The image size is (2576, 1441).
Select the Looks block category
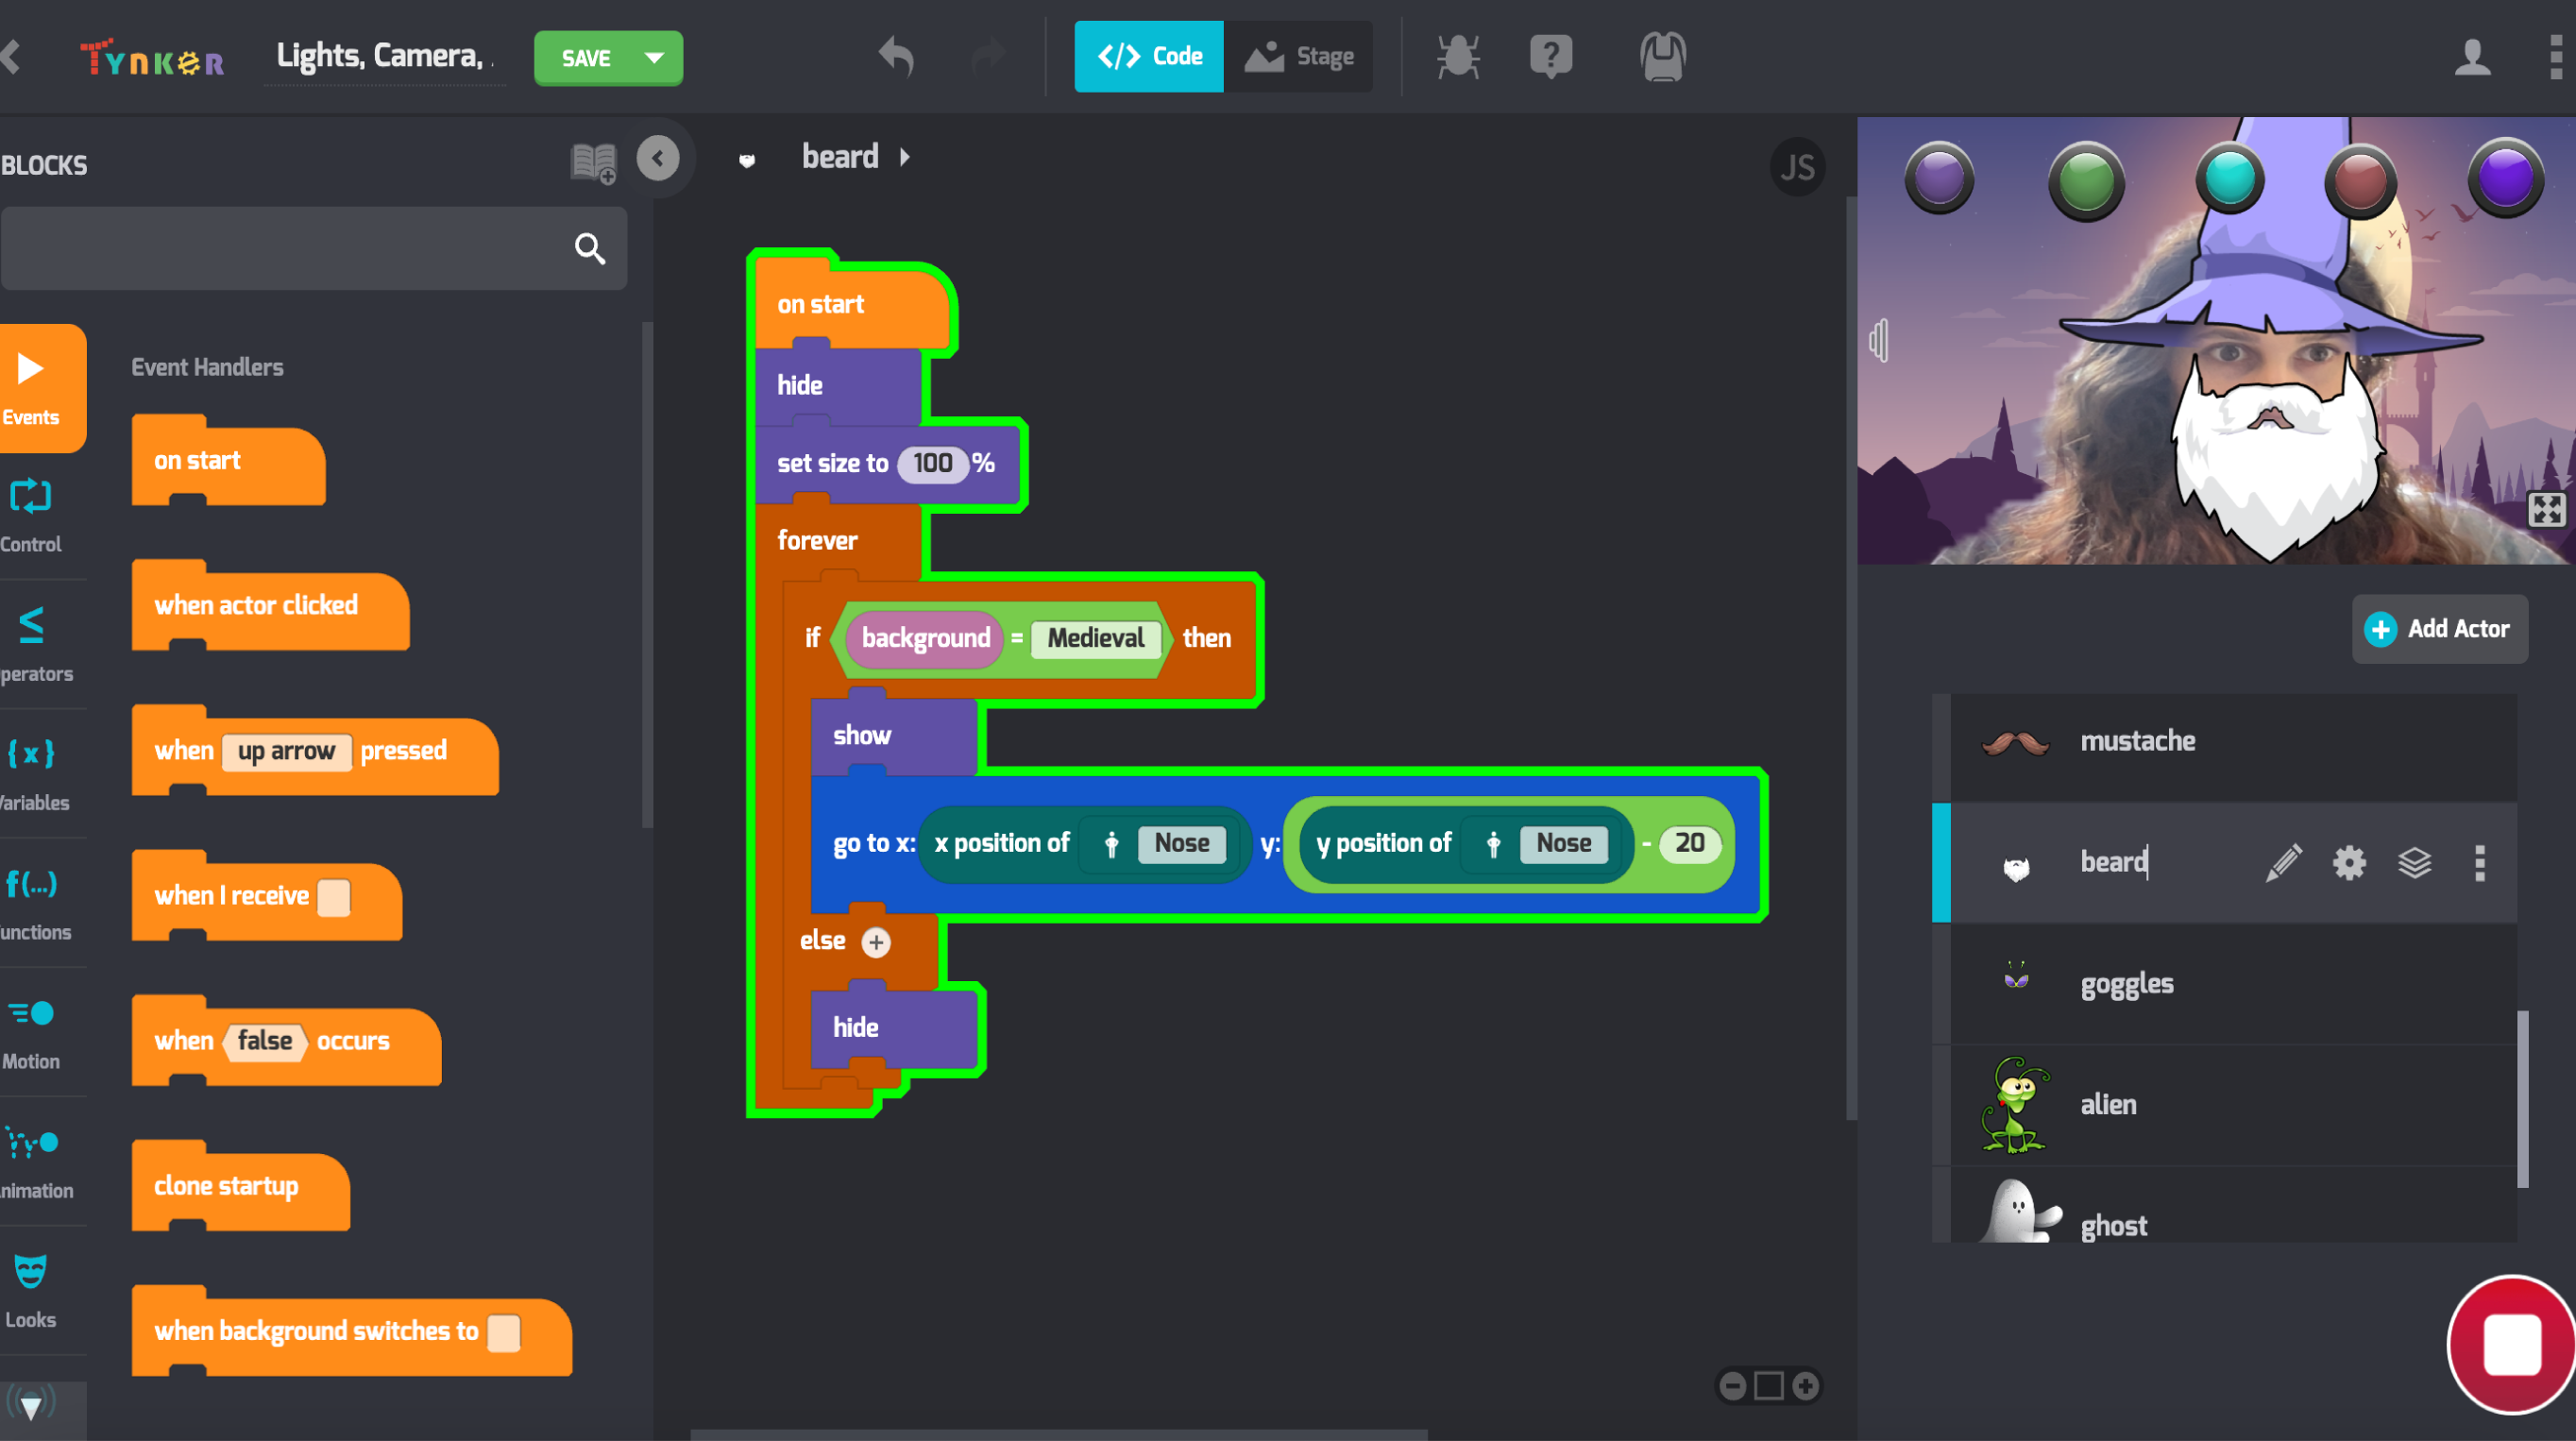point(32,1291)
